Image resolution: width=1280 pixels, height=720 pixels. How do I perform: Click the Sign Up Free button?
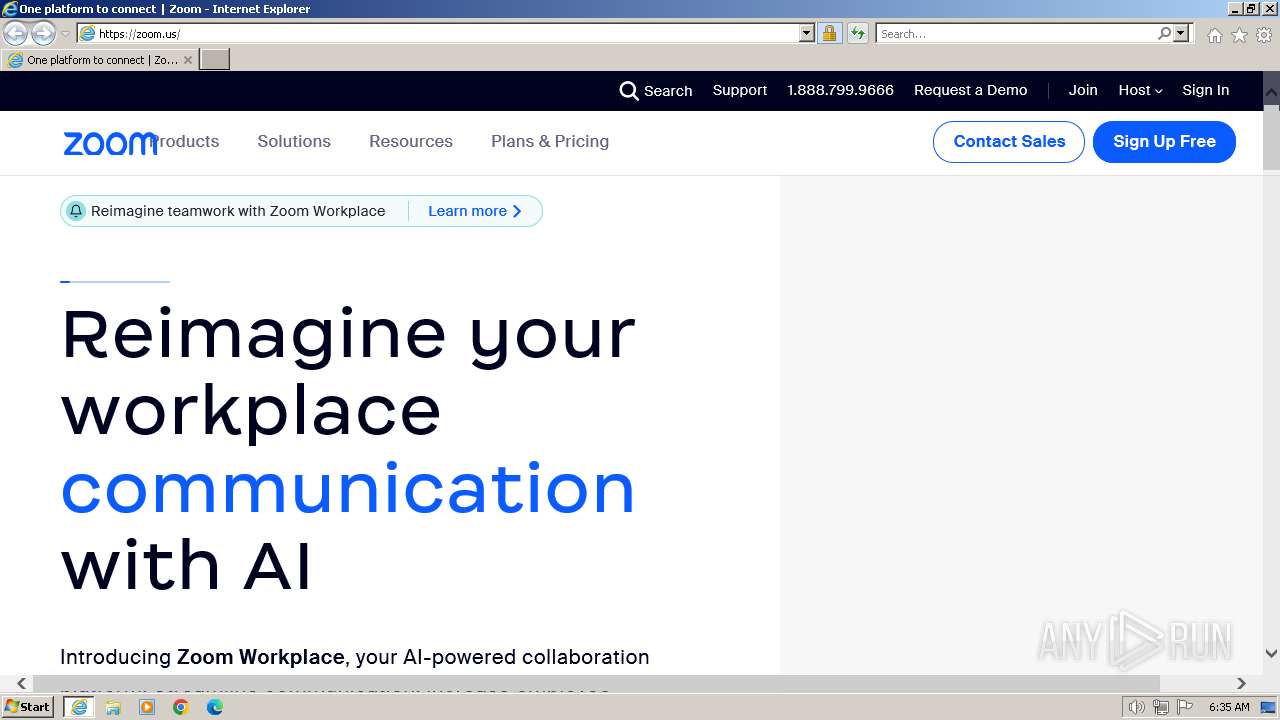[1164, 141]
